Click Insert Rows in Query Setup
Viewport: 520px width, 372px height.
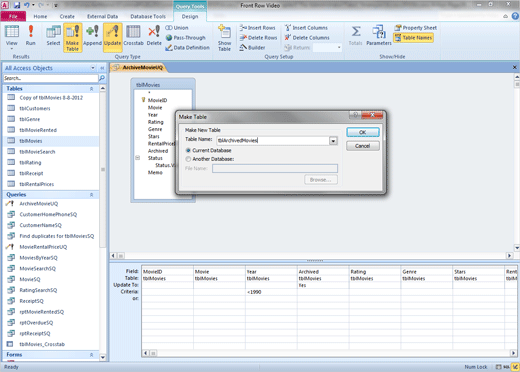257,28
